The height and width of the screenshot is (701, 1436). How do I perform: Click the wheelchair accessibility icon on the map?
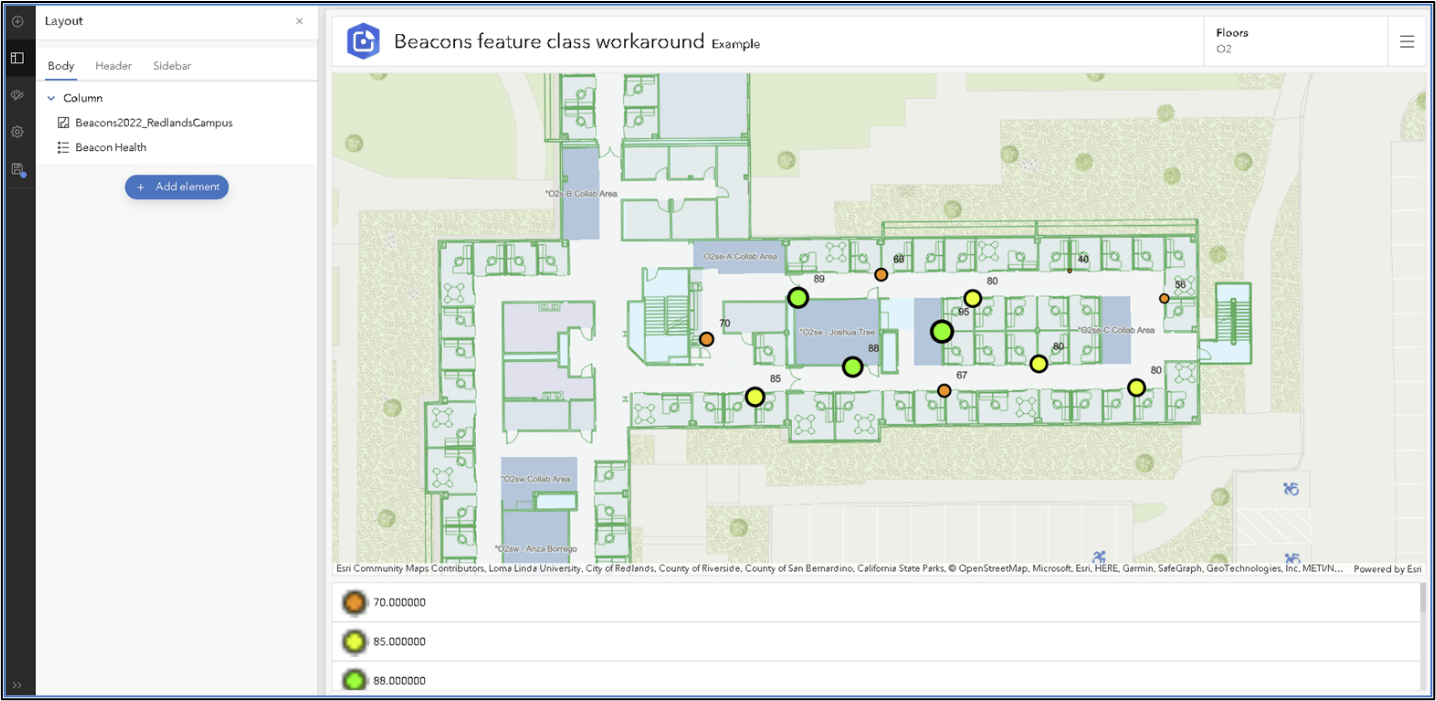1290,488
